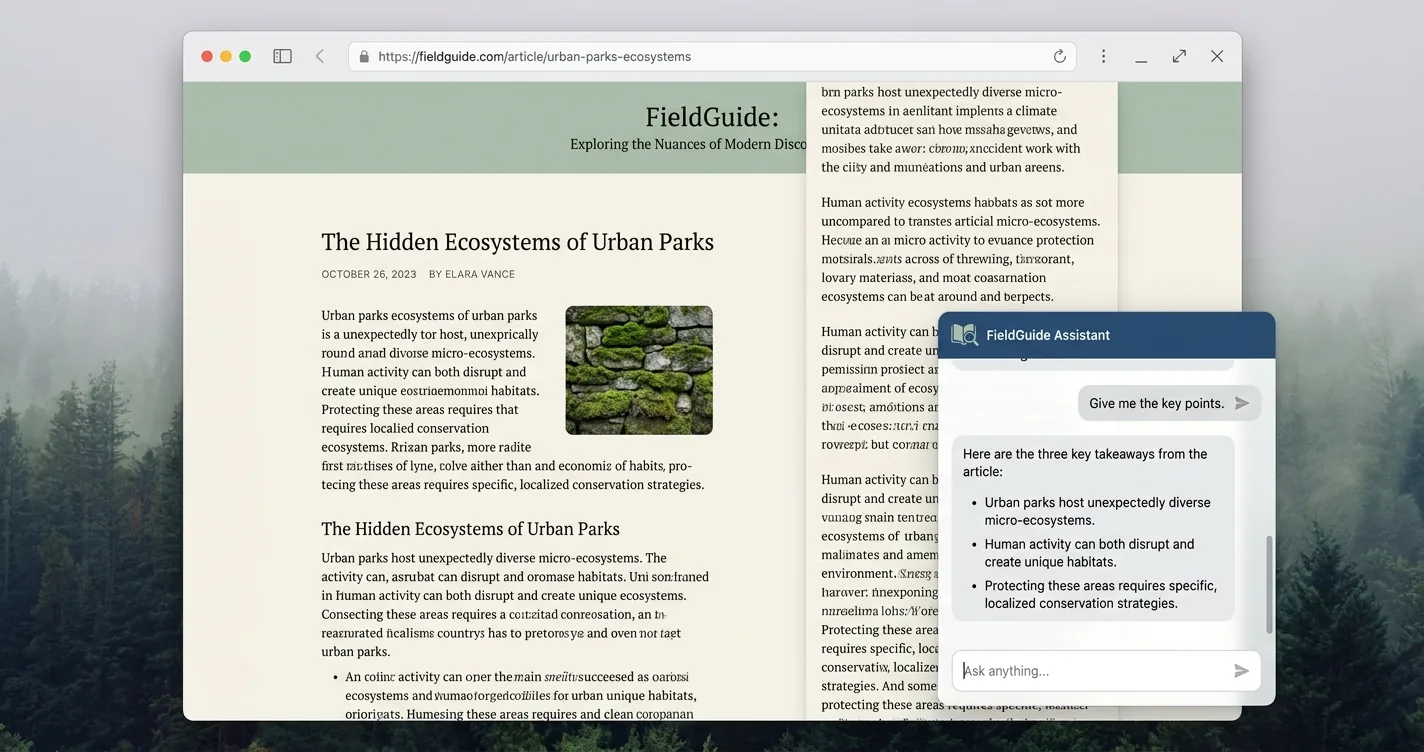This screenshot has height=752, width=1424.
Task: Open the three-dot browser menu
Action: (x=1103, y=57)
